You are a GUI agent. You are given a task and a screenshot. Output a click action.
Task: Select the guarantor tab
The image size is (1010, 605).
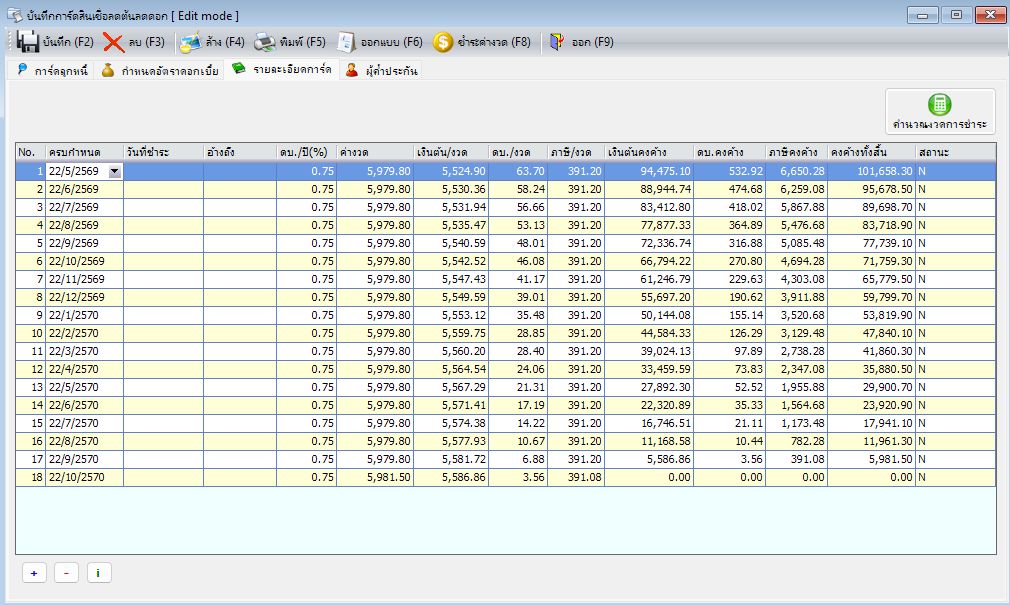(381, 70)
